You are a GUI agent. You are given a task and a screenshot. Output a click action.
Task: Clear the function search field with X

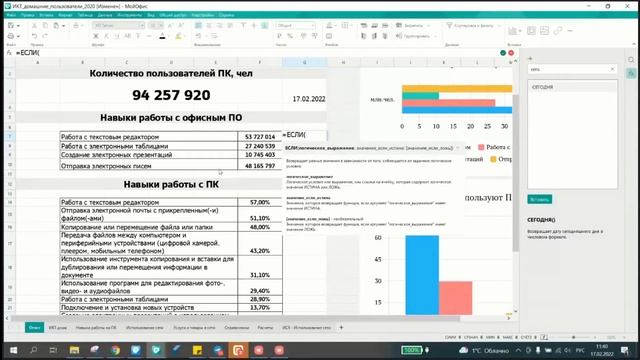[x=612, y=69]
